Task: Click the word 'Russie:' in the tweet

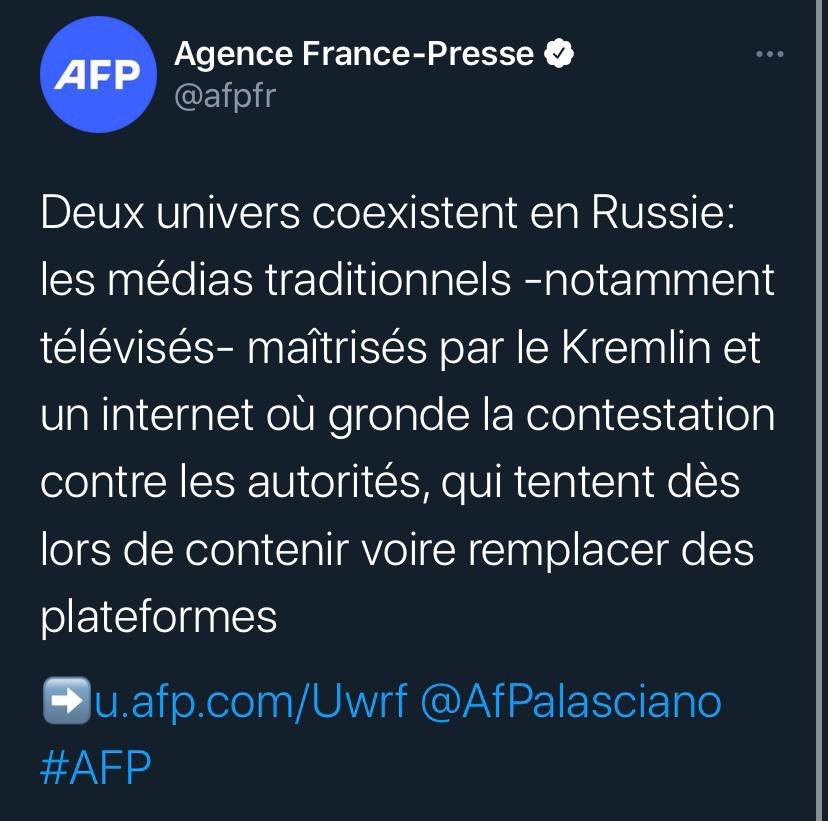Action: (x=663, y=213)
